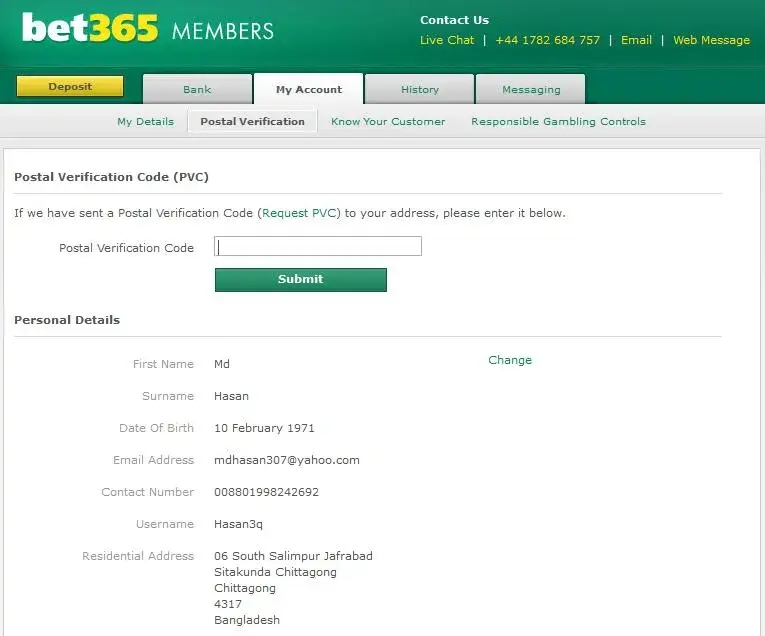Open Know Your Customer section
This screenshot has width=765, height=636.
(x=388, y=121)
